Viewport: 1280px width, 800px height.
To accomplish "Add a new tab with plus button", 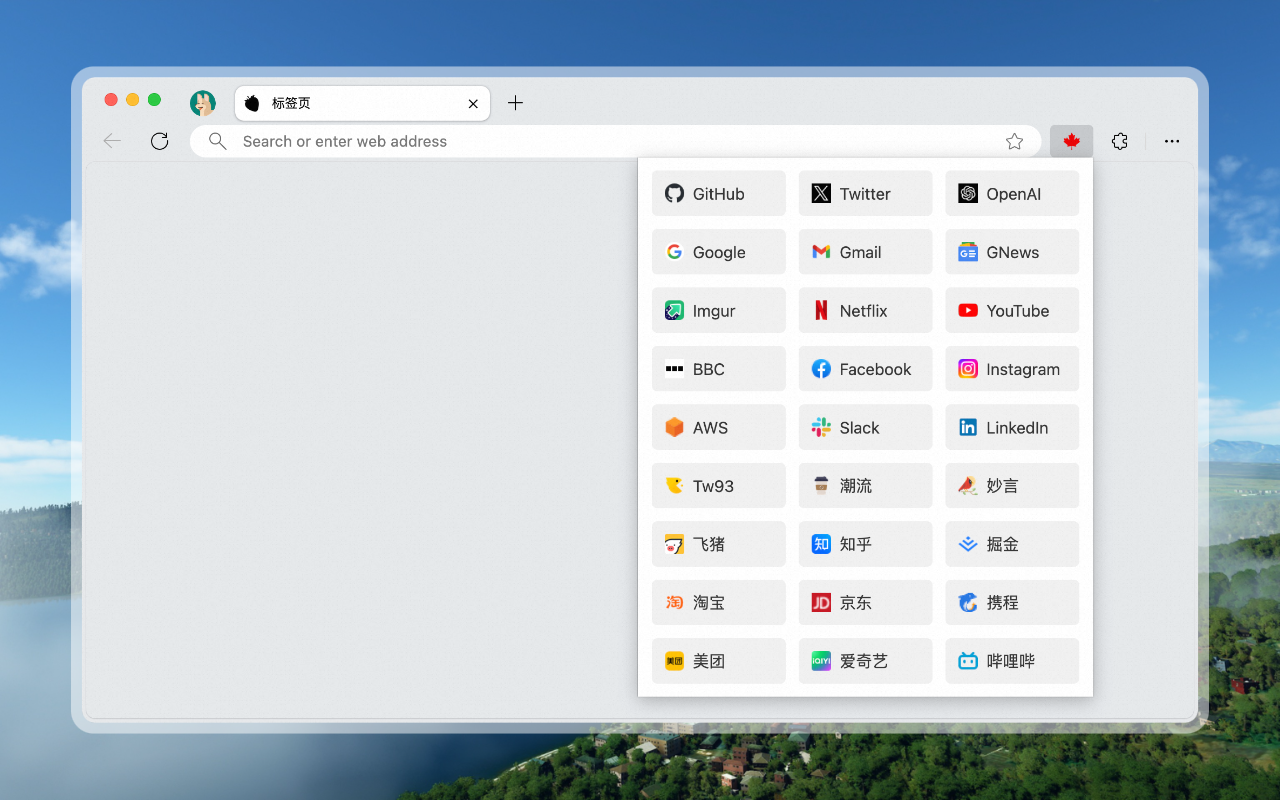I will 515,103.
